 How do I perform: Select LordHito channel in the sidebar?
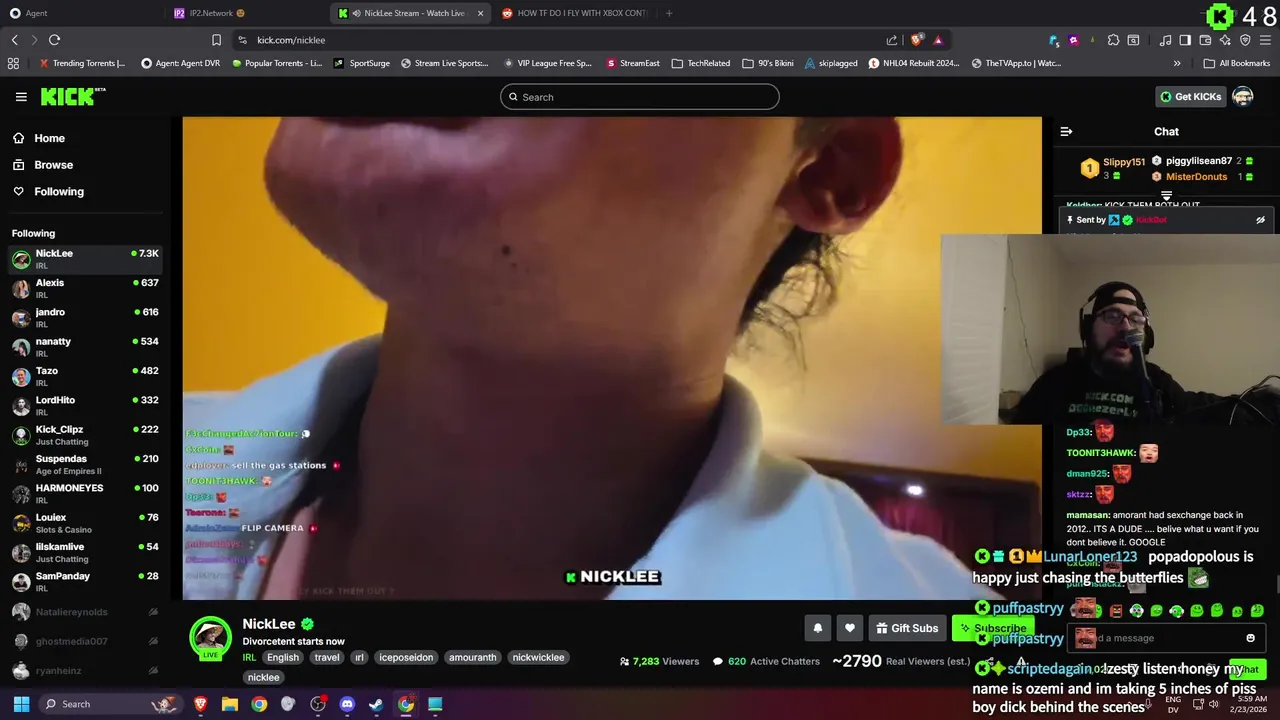click(84, 406)
